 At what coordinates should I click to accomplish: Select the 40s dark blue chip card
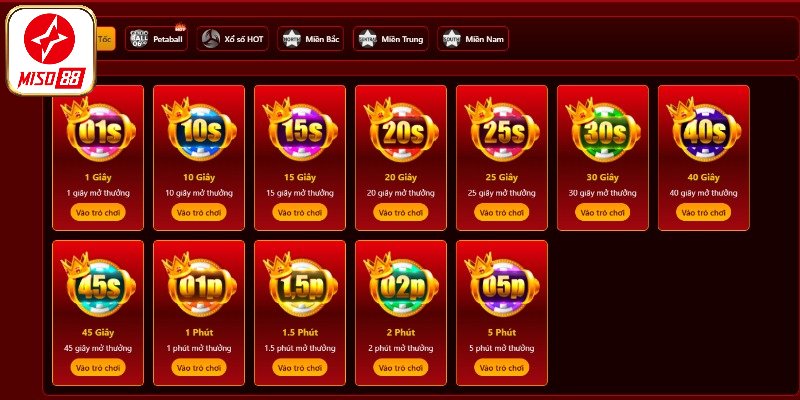click(704, 158)
